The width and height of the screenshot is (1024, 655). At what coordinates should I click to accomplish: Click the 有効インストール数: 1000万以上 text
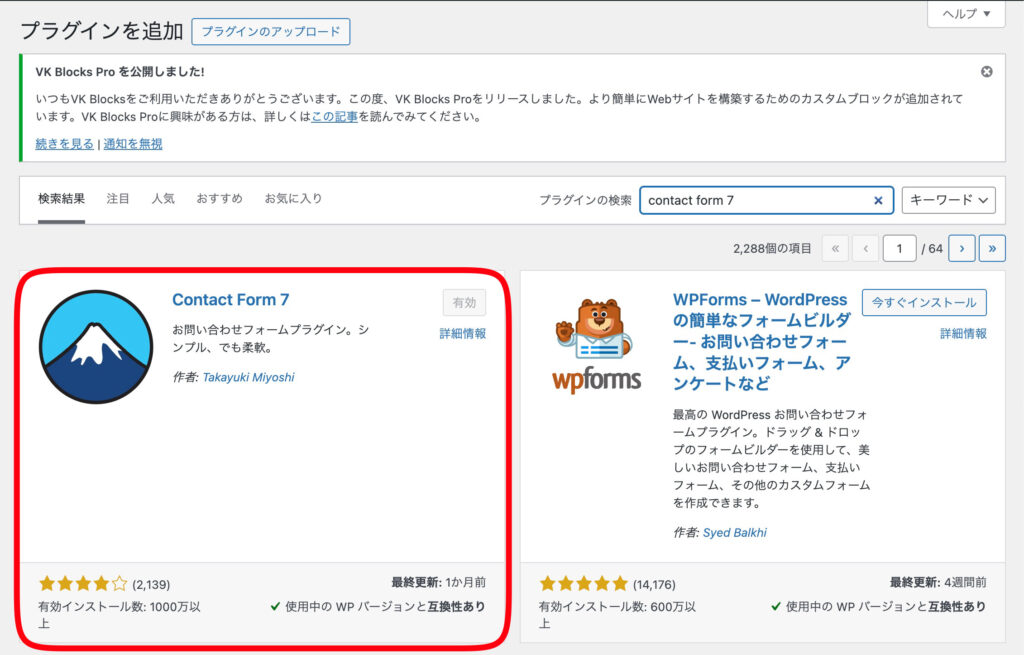pyautogui.click(x=120, y=615)
